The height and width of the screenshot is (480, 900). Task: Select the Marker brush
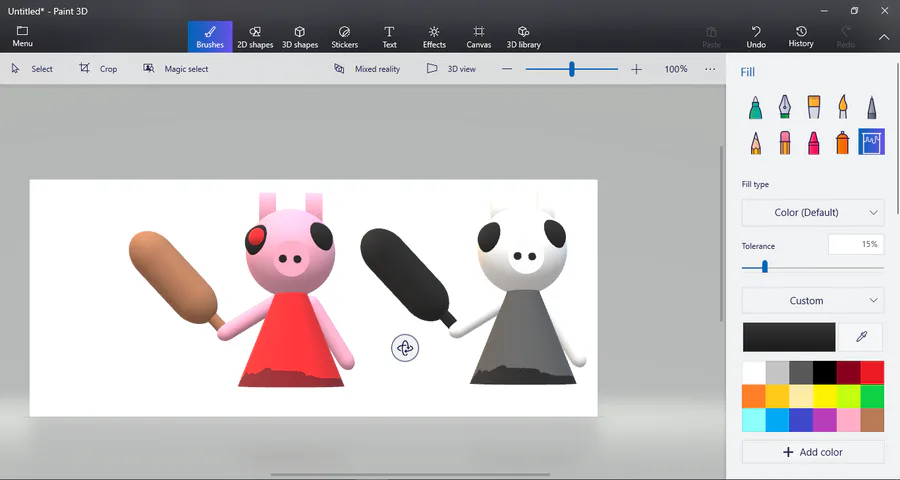(755, 107)
